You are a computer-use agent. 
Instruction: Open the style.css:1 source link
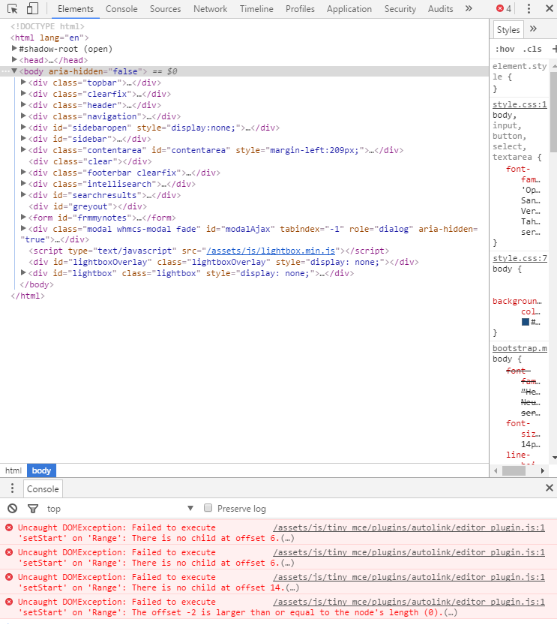pyautogui.click(x=519, y=104)
